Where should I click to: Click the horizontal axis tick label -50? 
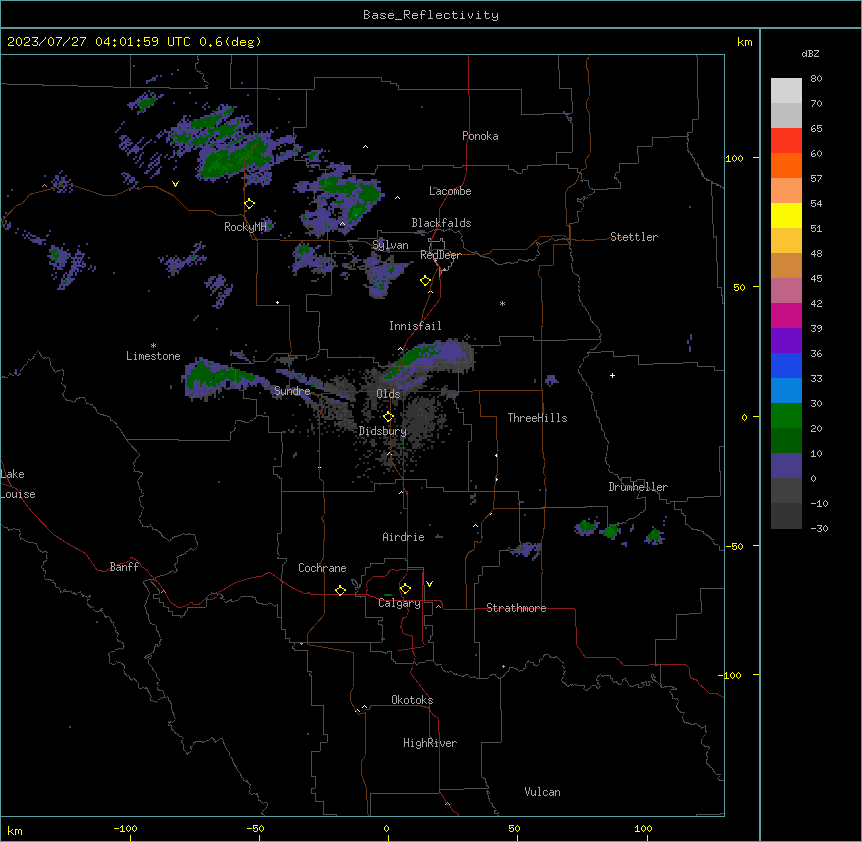(x=255, y=828)
